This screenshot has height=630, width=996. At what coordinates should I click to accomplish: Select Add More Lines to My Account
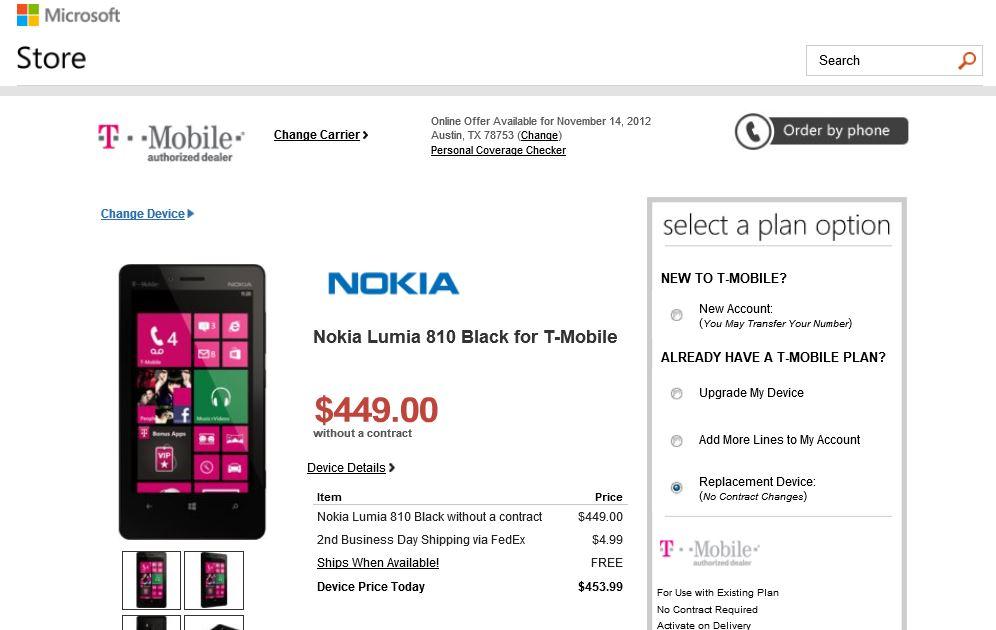(677, 441)
